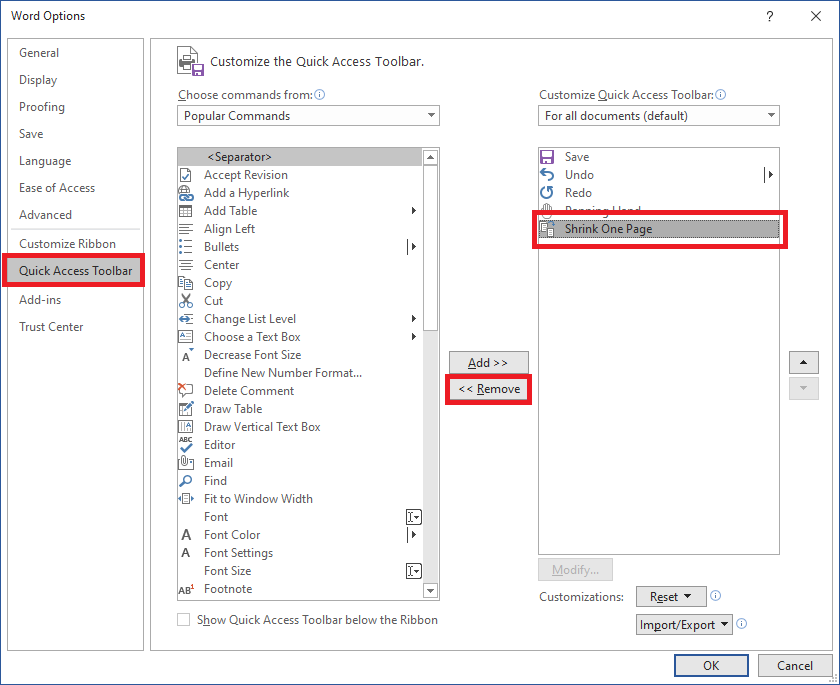This screenshot has width=840, height=685.
Task: Click the Redo icon in right list
Action: click(547, 193)
